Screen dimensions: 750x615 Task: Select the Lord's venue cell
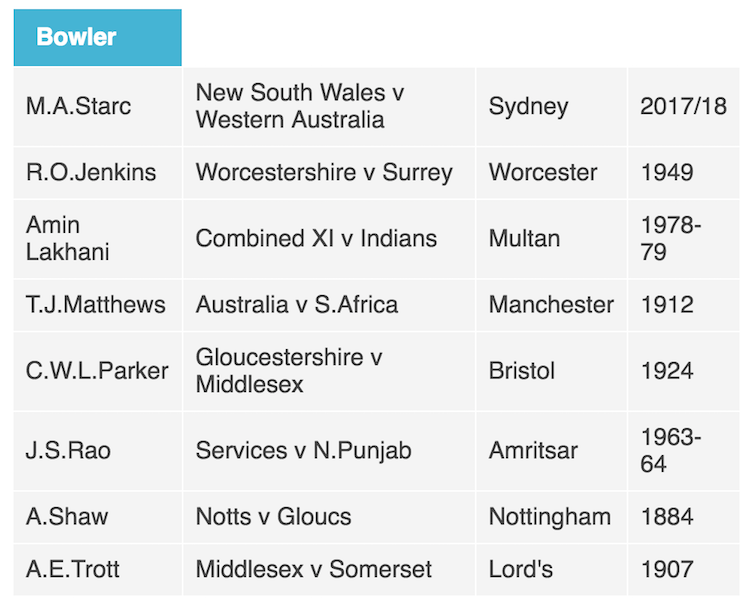520,570
